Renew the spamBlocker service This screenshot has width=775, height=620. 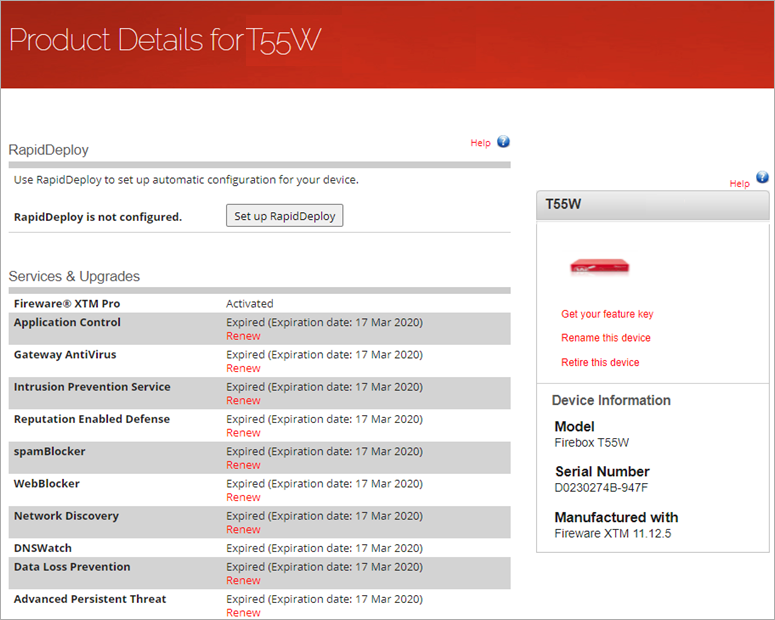243,465
